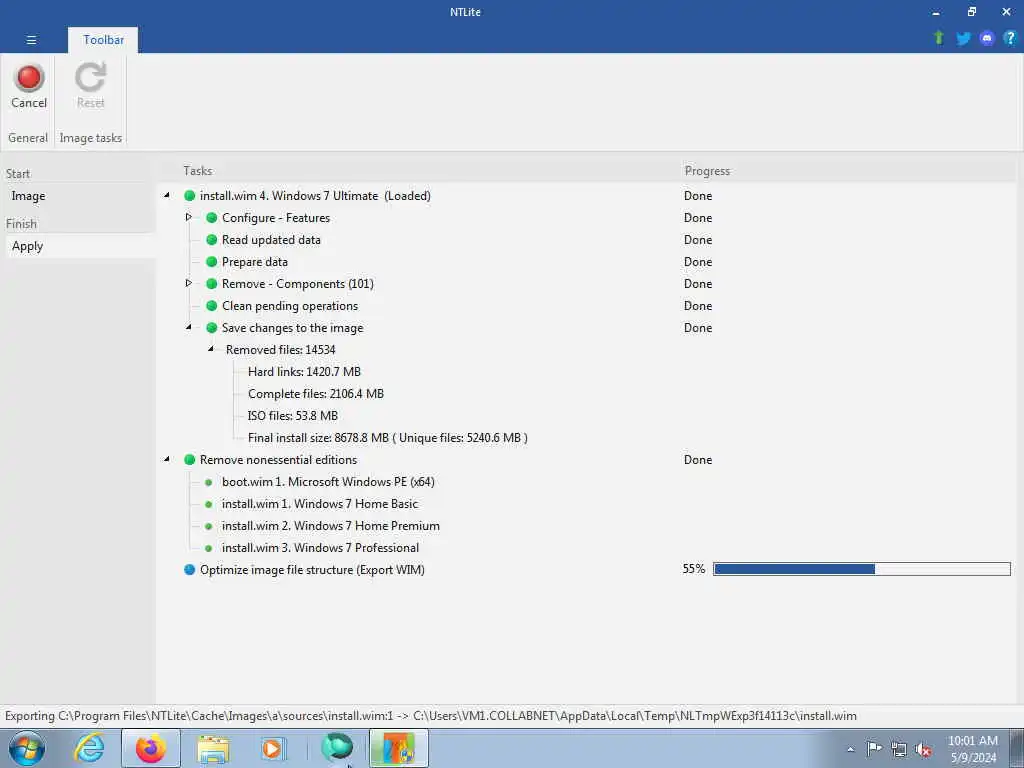Open the Discord link icon
The width and height of the screenshot is (1024, 768).
[x=987, y=39]
